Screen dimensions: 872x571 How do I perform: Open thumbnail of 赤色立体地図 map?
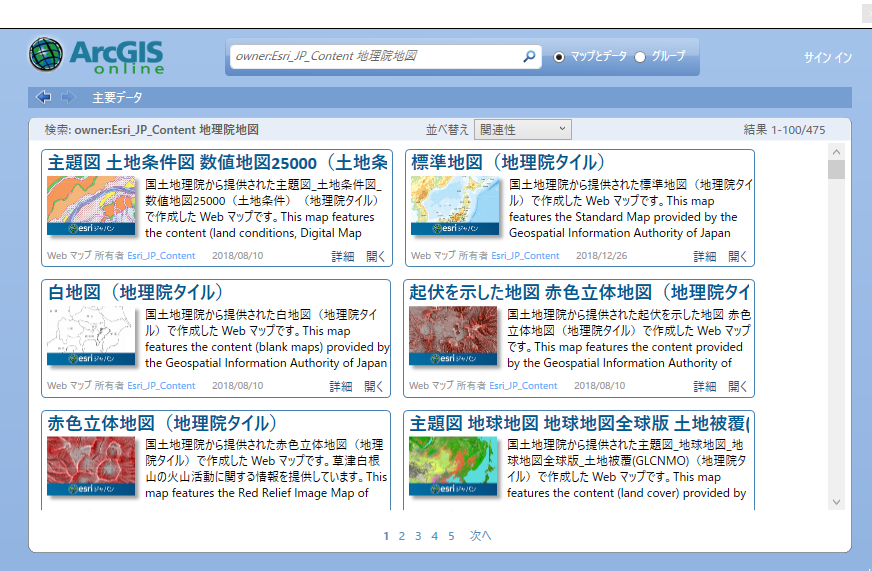point(91,466)
